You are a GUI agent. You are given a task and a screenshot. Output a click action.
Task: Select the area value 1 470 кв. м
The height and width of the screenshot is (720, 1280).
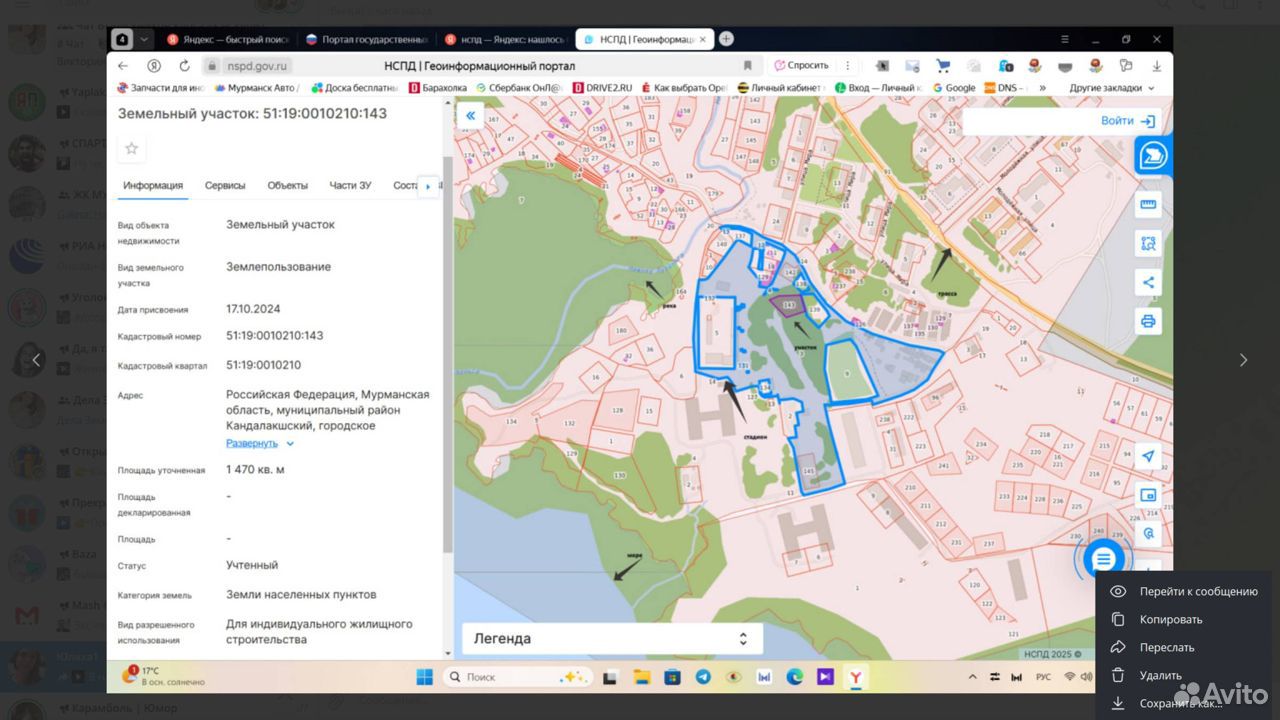point(255,469)
